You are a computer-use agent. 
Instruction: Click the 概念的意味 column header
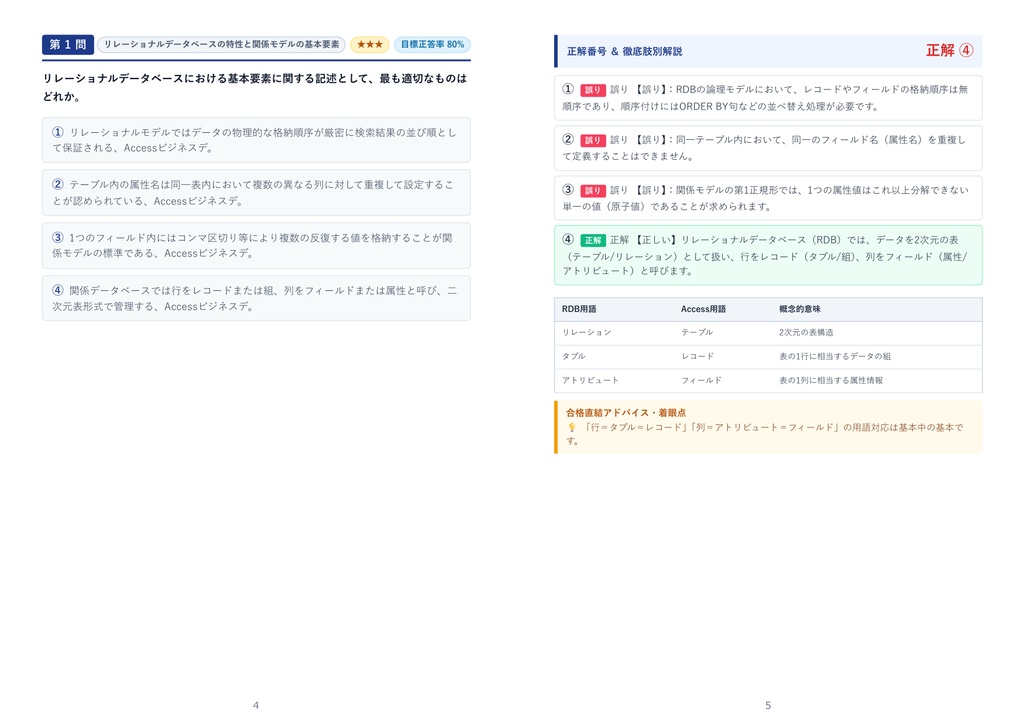pyautogui.click(x=799, y=309)
